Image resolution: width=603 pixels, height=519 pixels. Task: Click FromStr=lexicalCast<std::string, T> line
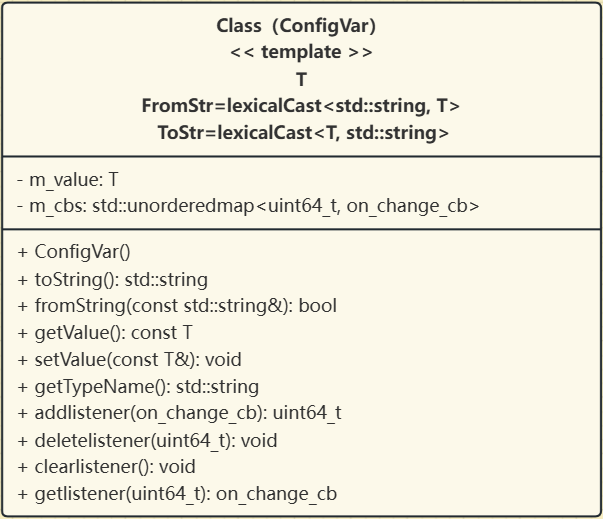coord(301,106)
